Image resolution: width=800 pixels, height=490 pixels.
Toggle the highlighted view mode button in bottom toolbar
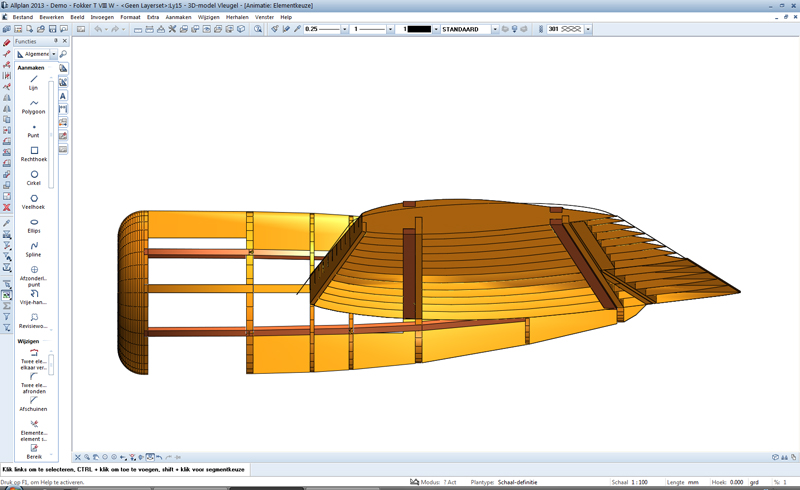click(150, 457)
